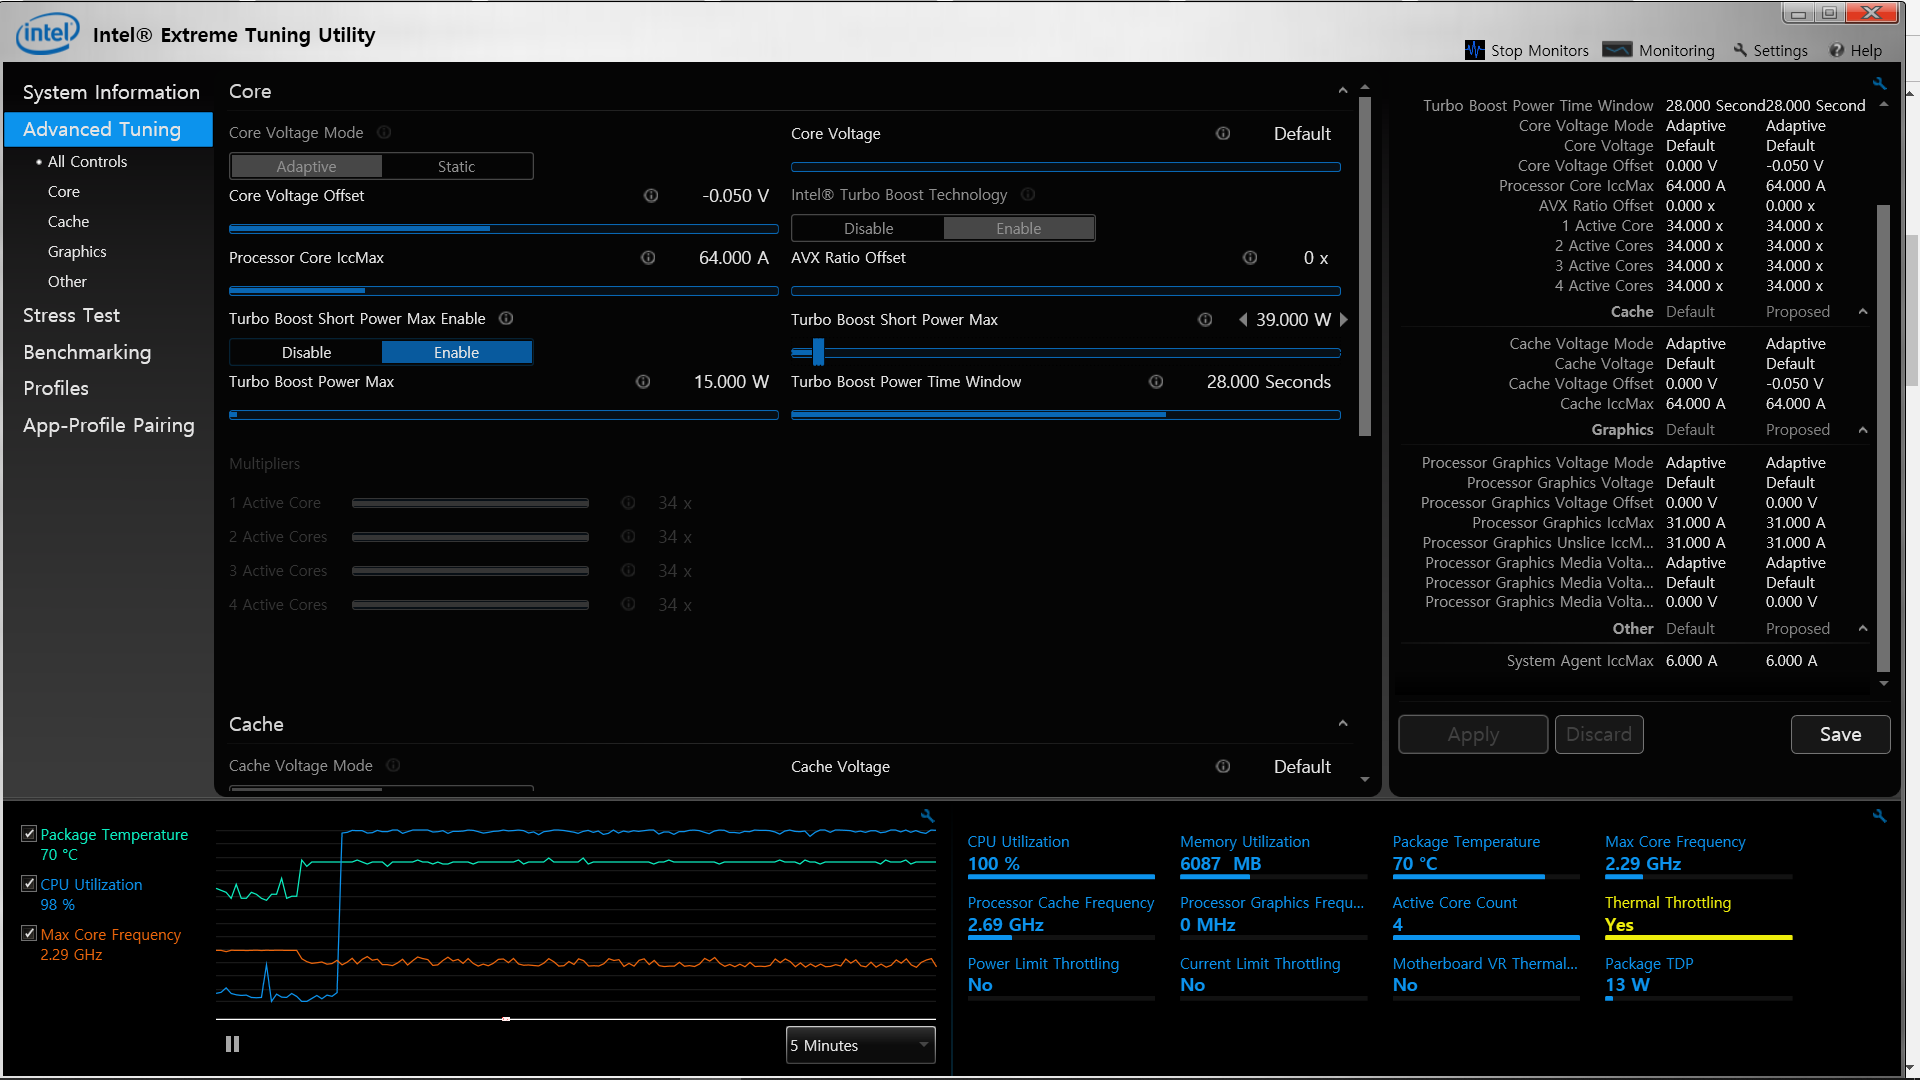Collapse the Cache group in summary panel
The image size is (1920, 1080).
(1863, 312)
